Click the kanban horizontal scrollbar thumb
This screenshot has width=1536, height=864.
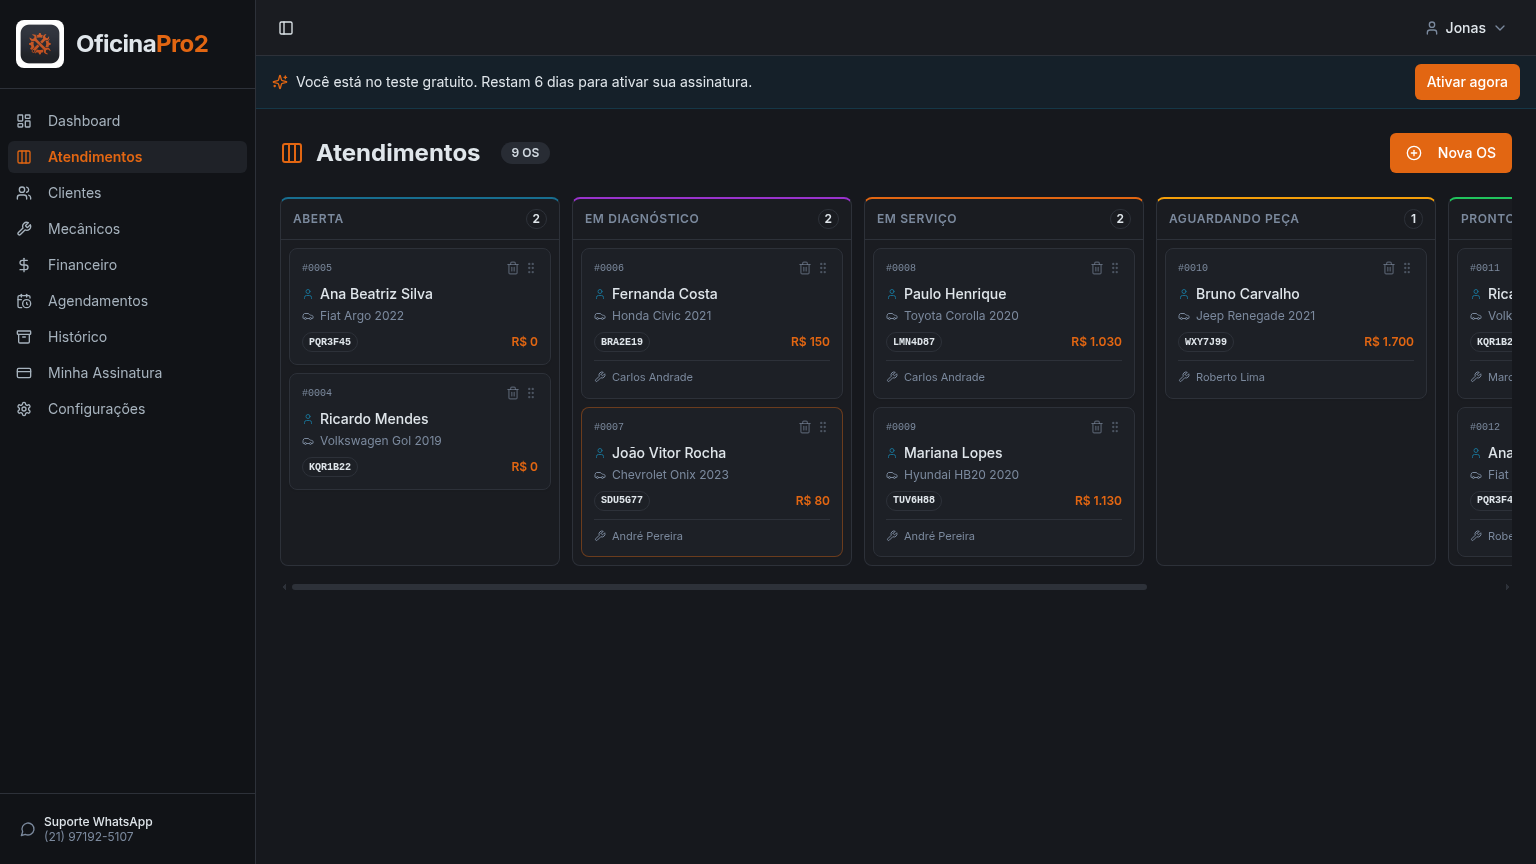(x=719, y=587)
